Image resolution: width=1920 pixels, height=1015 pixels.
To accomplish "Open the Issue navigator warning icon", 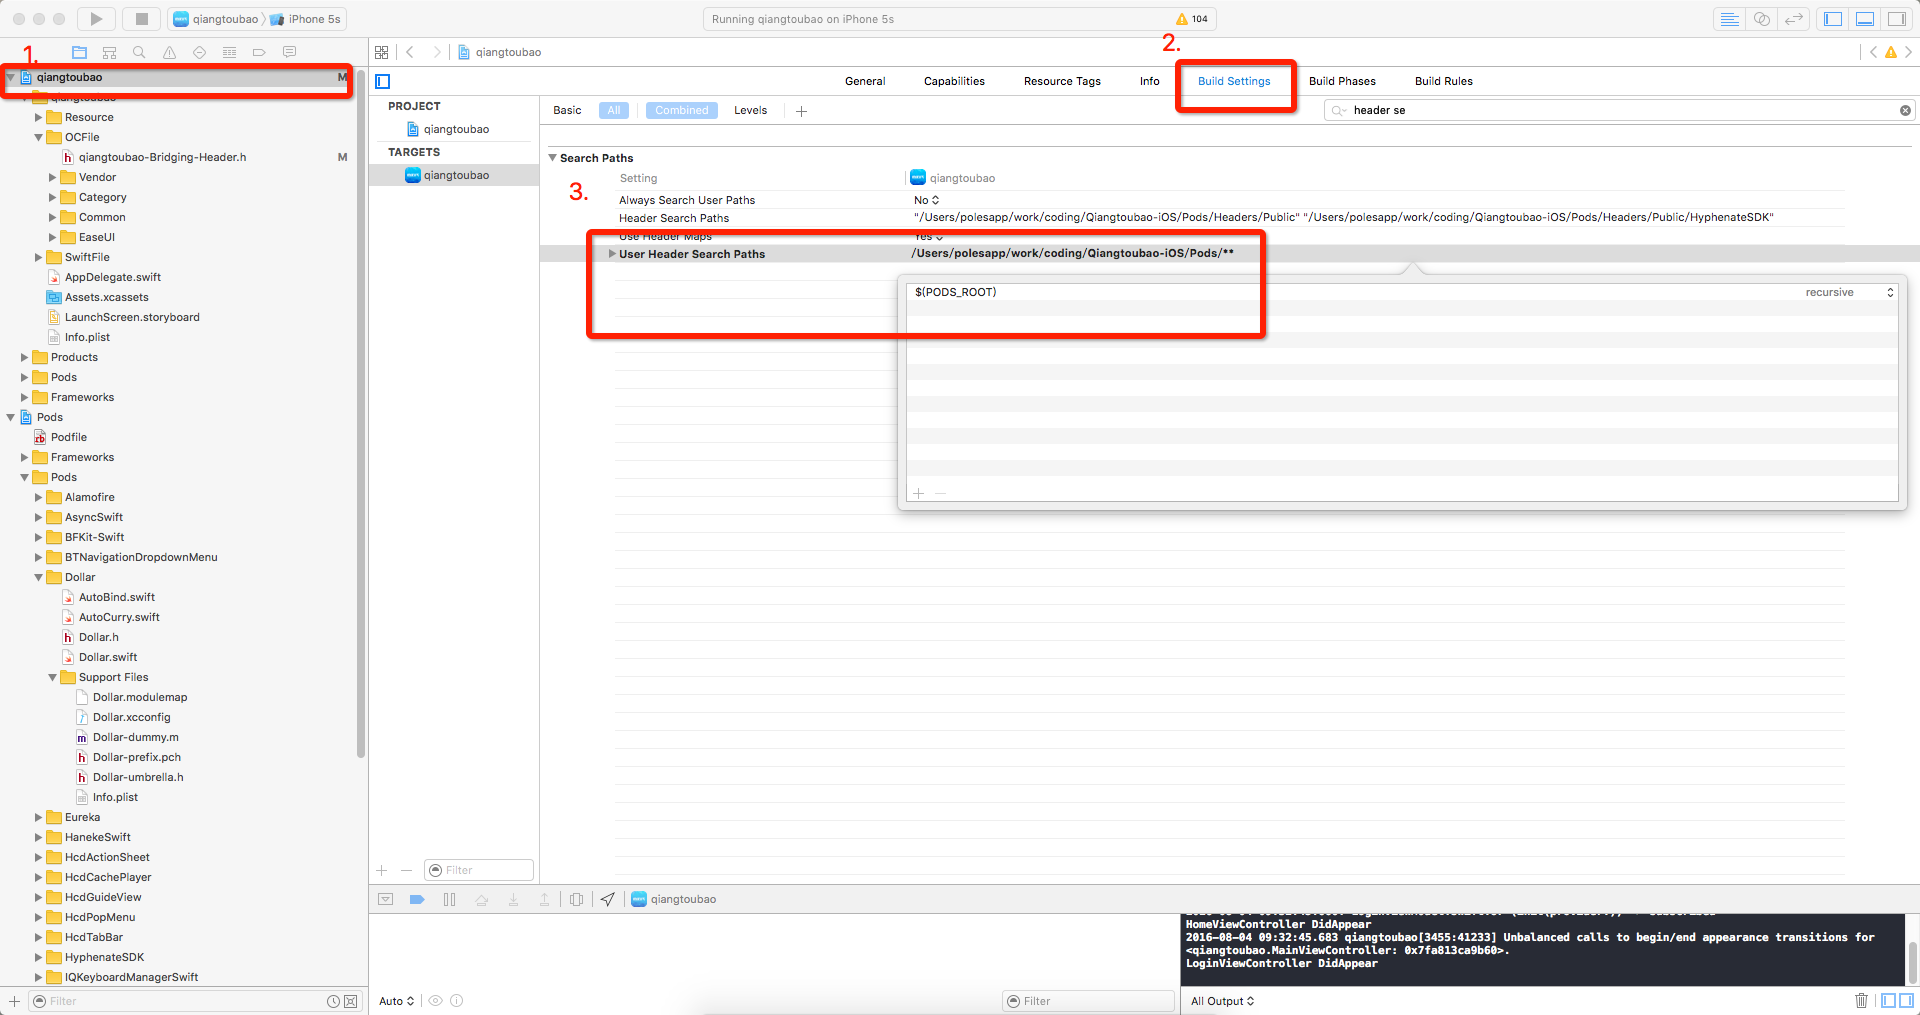I will (x=169, y=52).
